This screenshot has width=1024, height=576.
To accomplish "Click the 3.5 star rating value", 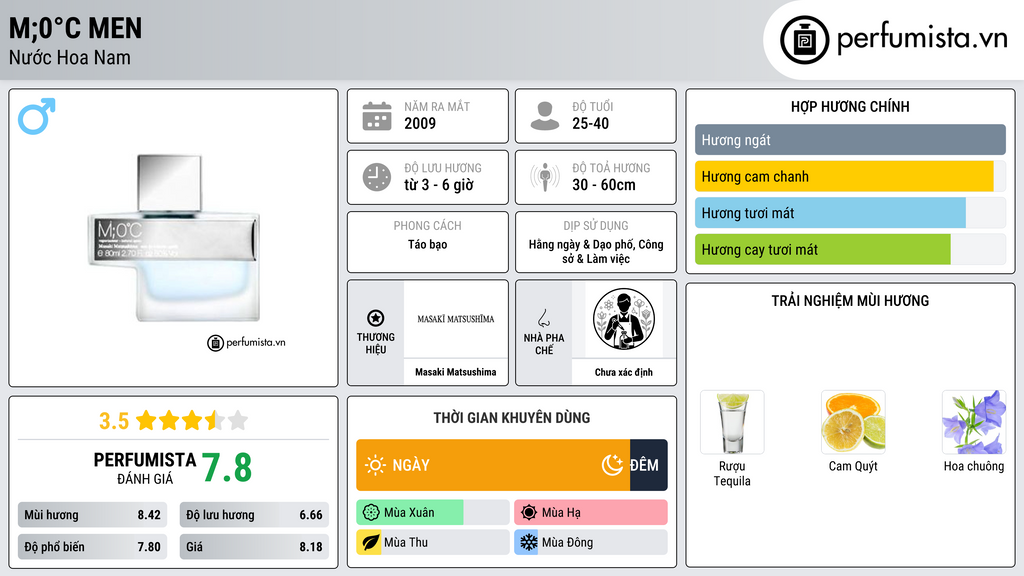I will pyautogui.click(x=114, y=421).
